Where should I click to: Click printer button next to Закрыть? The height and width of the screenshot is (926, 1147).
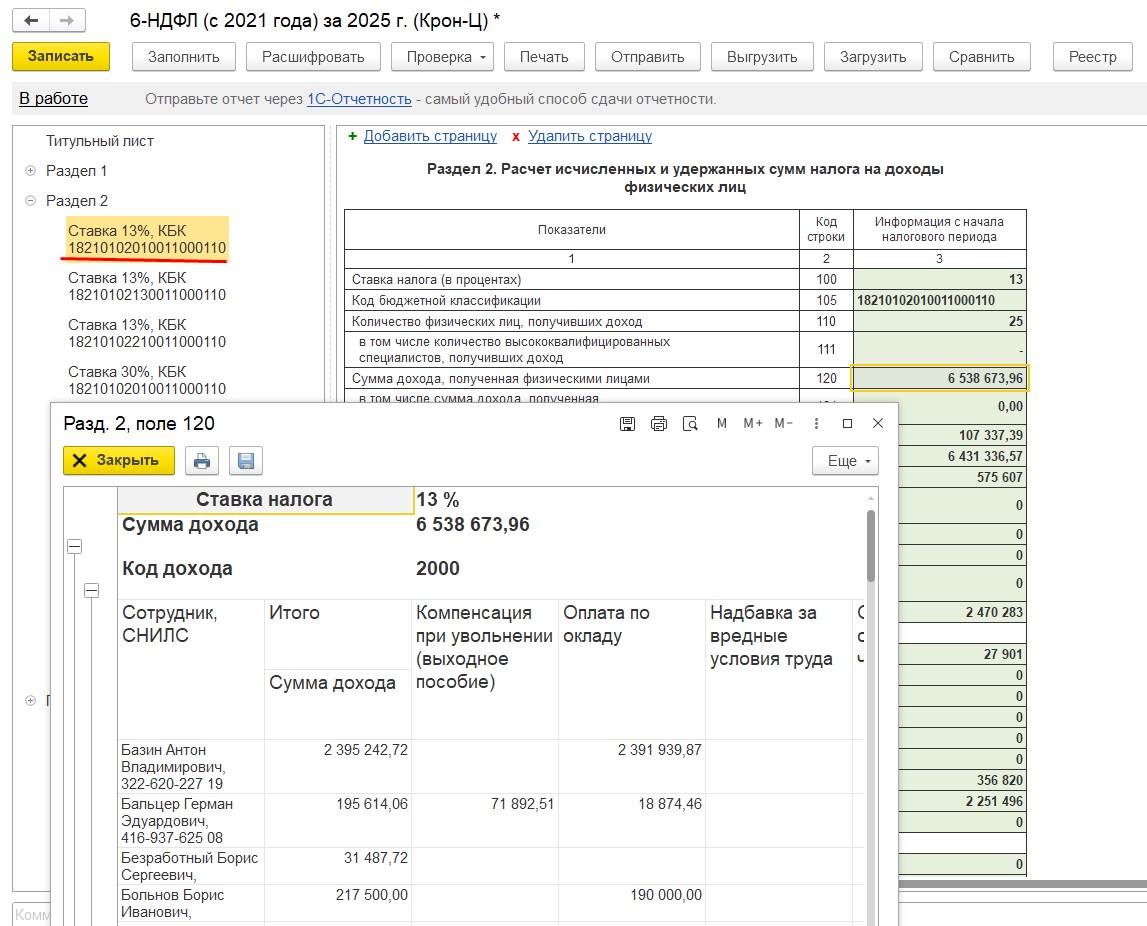coord(202,461)
